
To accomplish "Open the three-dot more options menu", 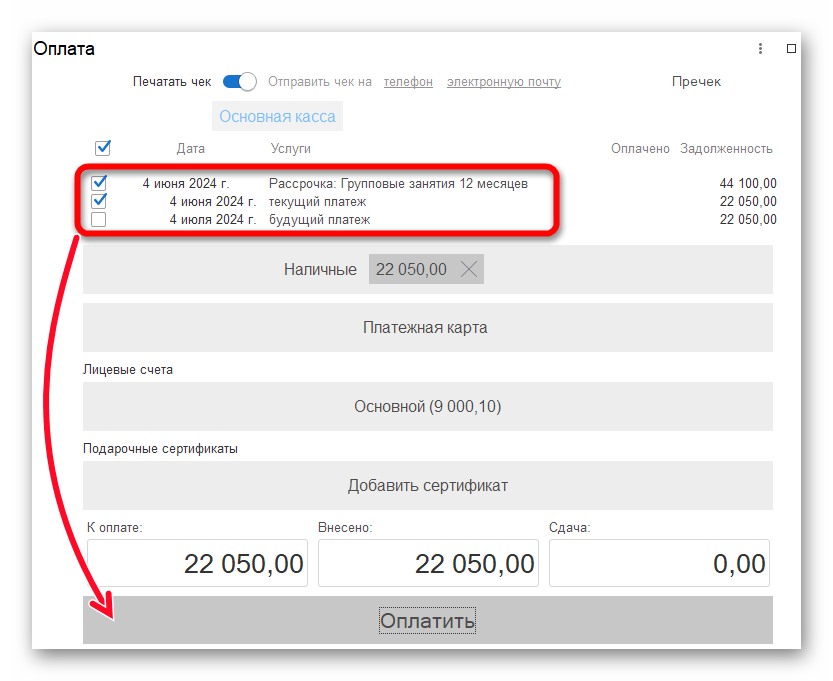I will click(760, 49).
